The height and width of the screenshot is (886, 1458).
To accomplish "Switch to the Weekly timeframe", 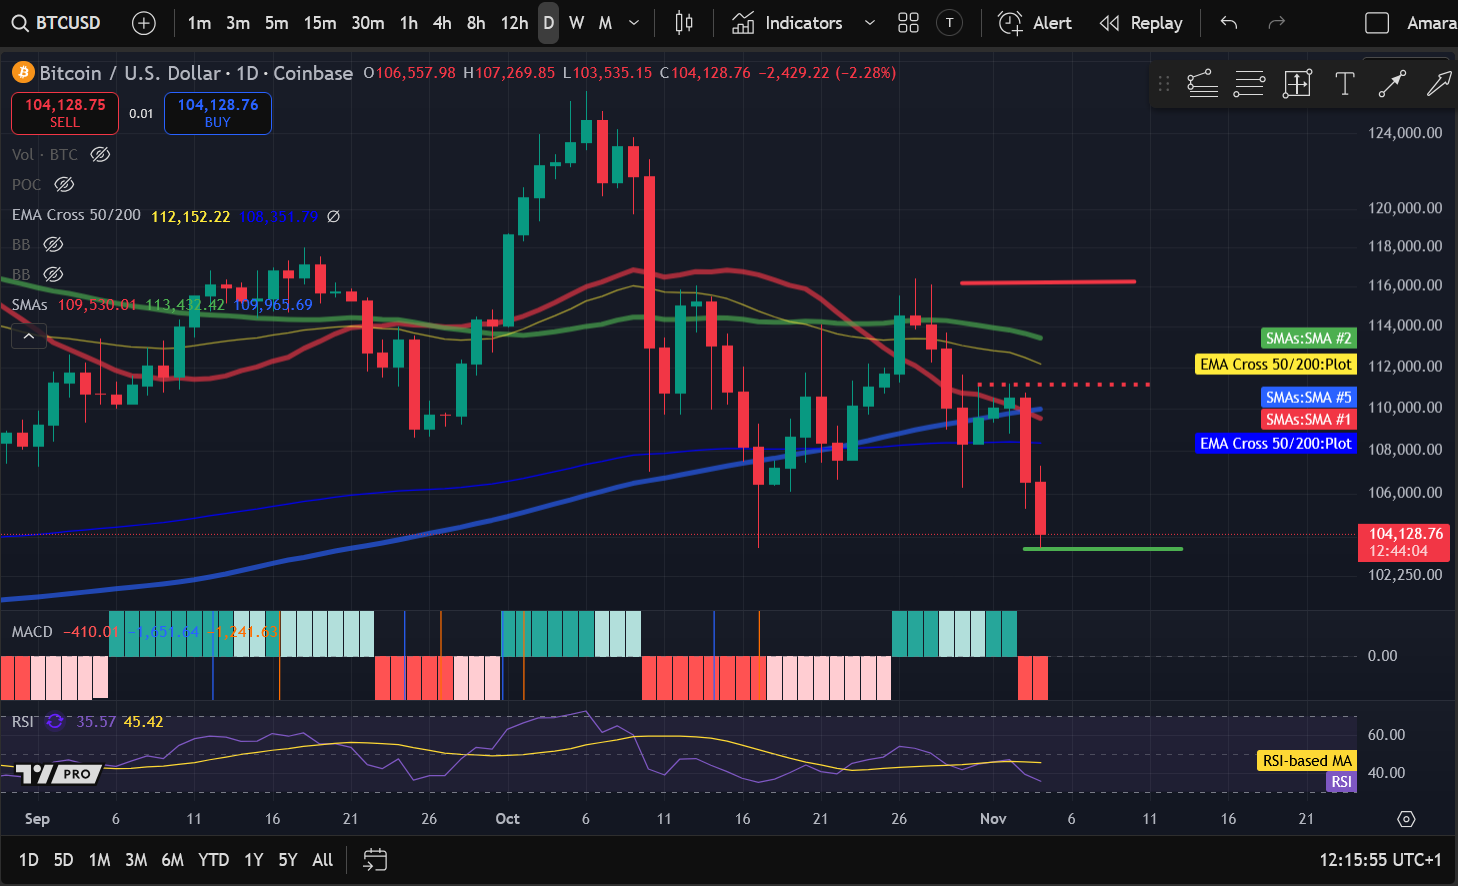I will click(576, 23).
